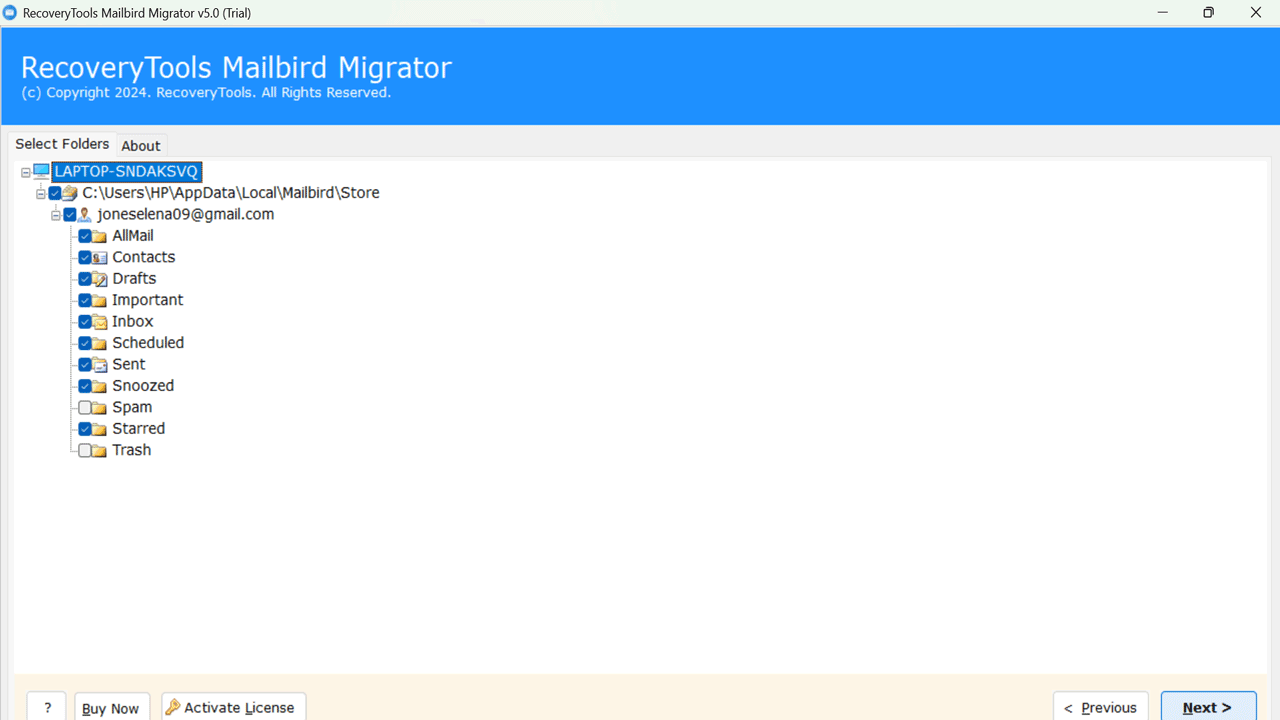Viewport: 1280px width, 720px height.
Task: Select the Inbox folder label
Action: pyautogui.click(x=133, y=322)
